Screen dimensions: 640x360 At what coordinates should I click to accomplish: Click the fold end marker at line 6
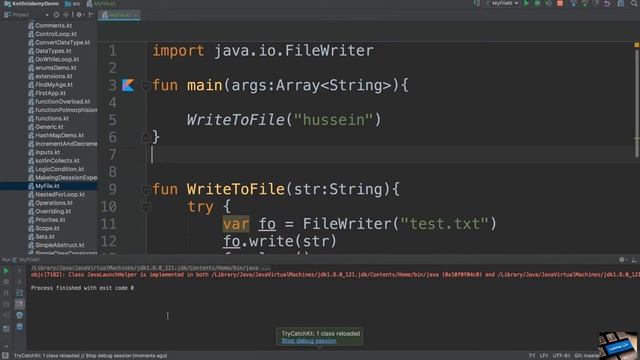coord(146,137)
